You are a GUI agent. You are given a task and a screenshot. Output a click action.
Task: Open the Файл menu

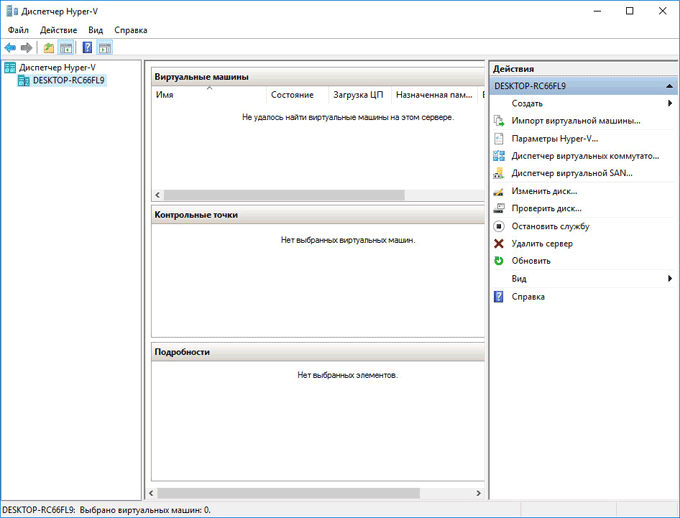pyautogui.click(x=18, y=30)
